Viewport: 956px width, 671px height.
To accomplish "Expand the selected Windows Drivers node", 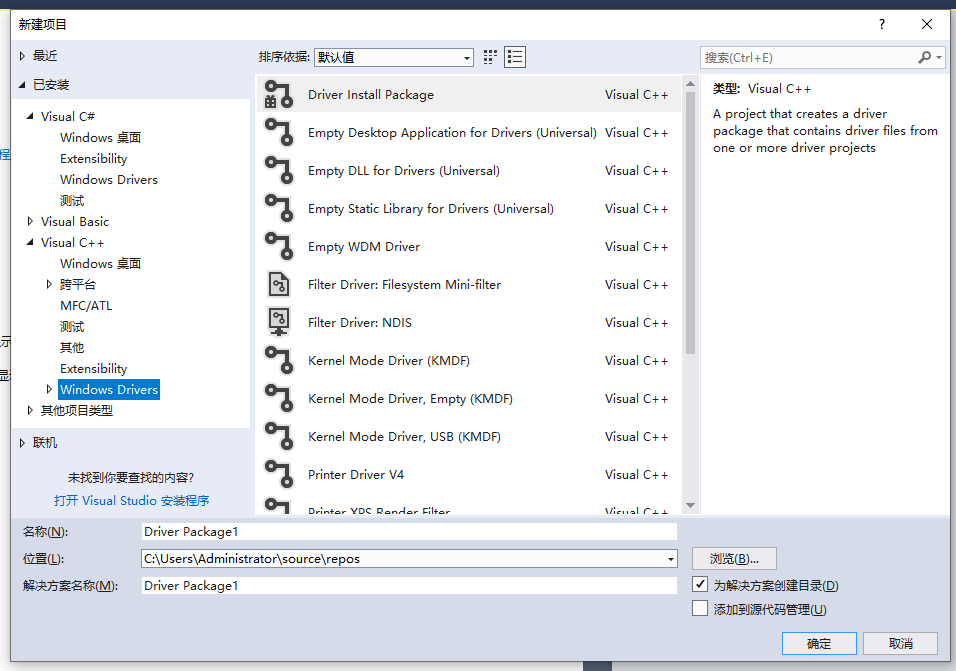I will [x=49, y=389].
